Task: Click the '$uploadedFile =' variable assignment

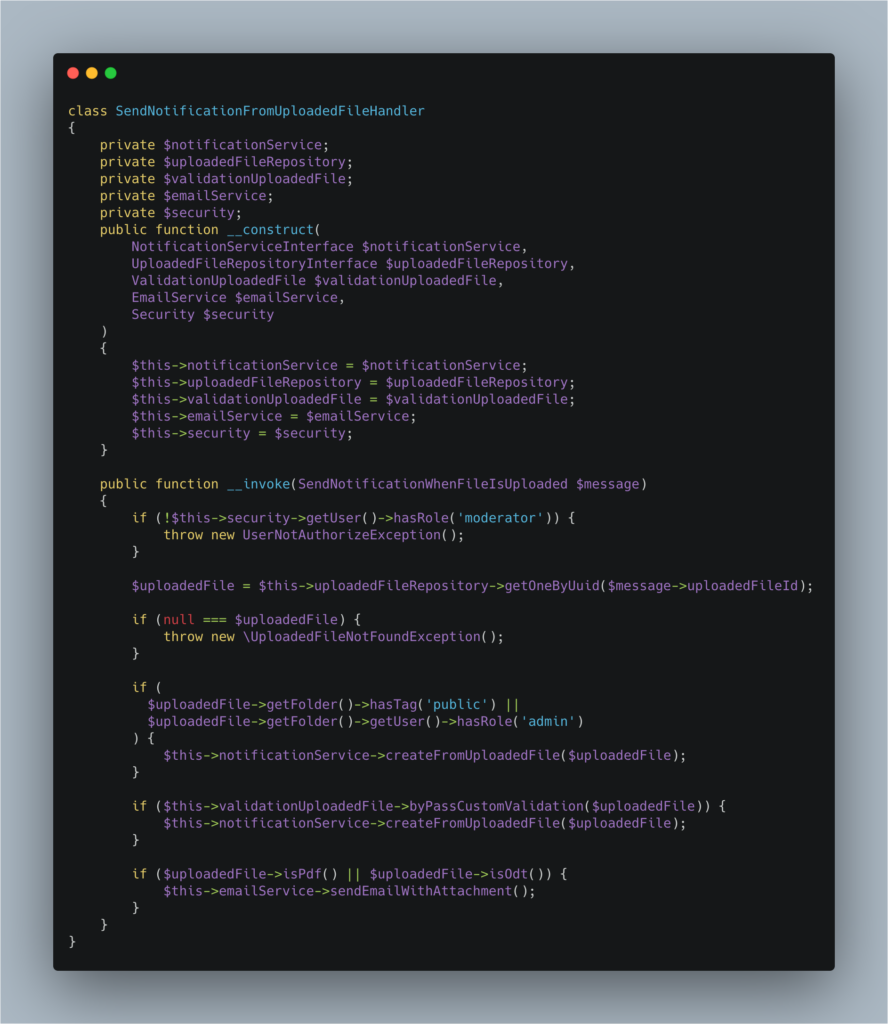Action: pyautogui.click(x=191, y=586)
